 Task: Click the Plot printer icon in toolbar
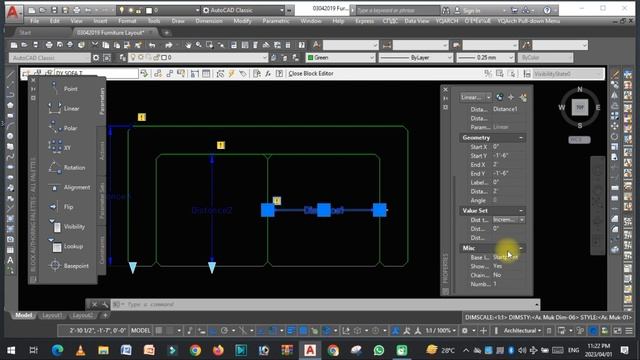[x=49, y=45]
